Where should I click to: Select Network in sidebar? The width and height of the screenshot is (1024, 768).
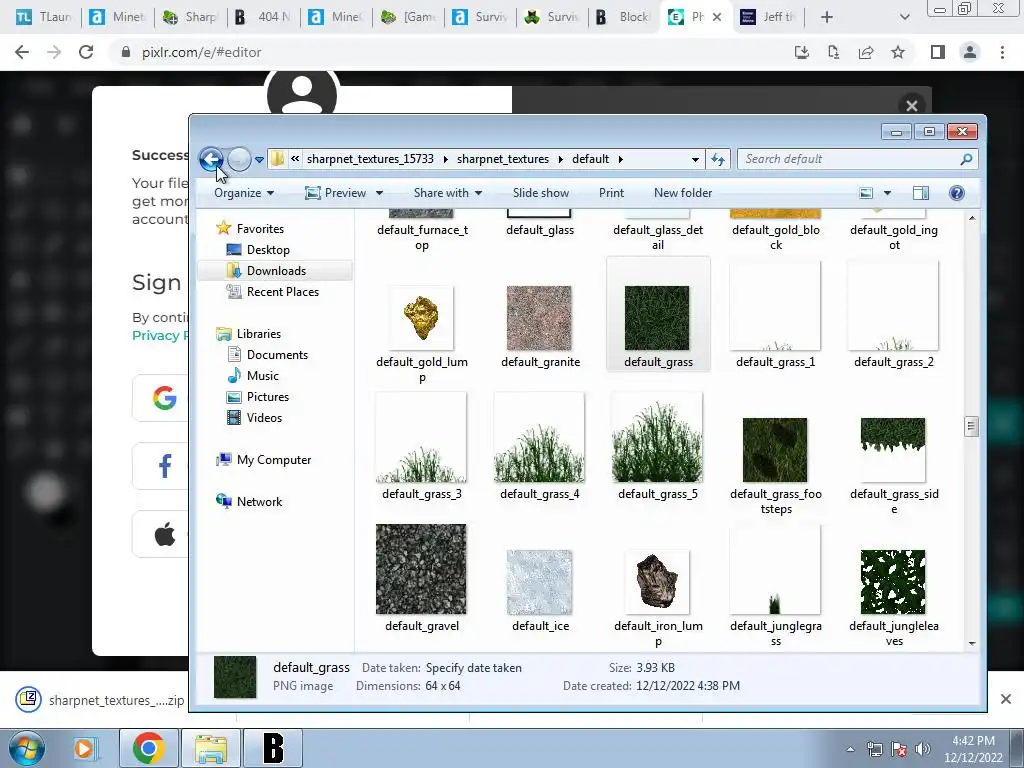(259, 502)
